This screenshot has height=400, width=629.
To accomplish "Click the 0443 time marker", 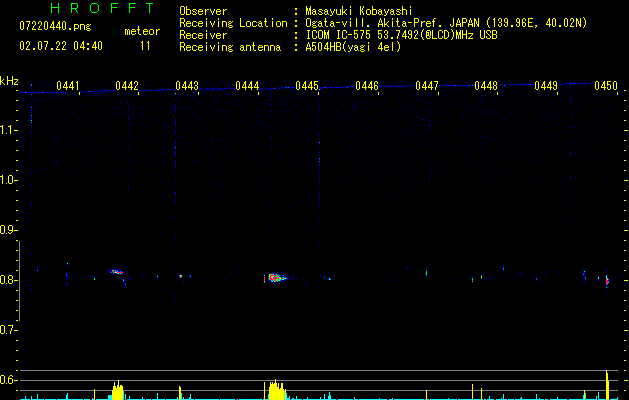I will pyautogui.click(x=187, y=86).
